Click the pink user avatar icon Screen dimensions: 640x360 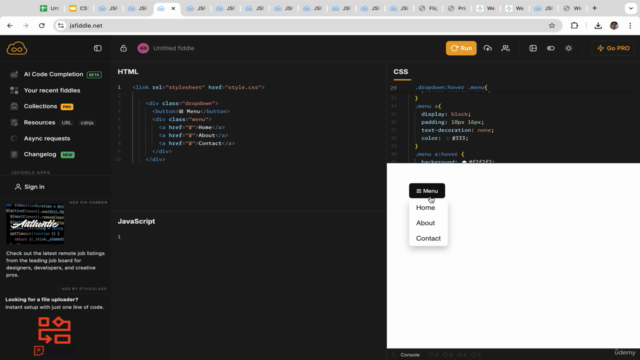[143, 48]
